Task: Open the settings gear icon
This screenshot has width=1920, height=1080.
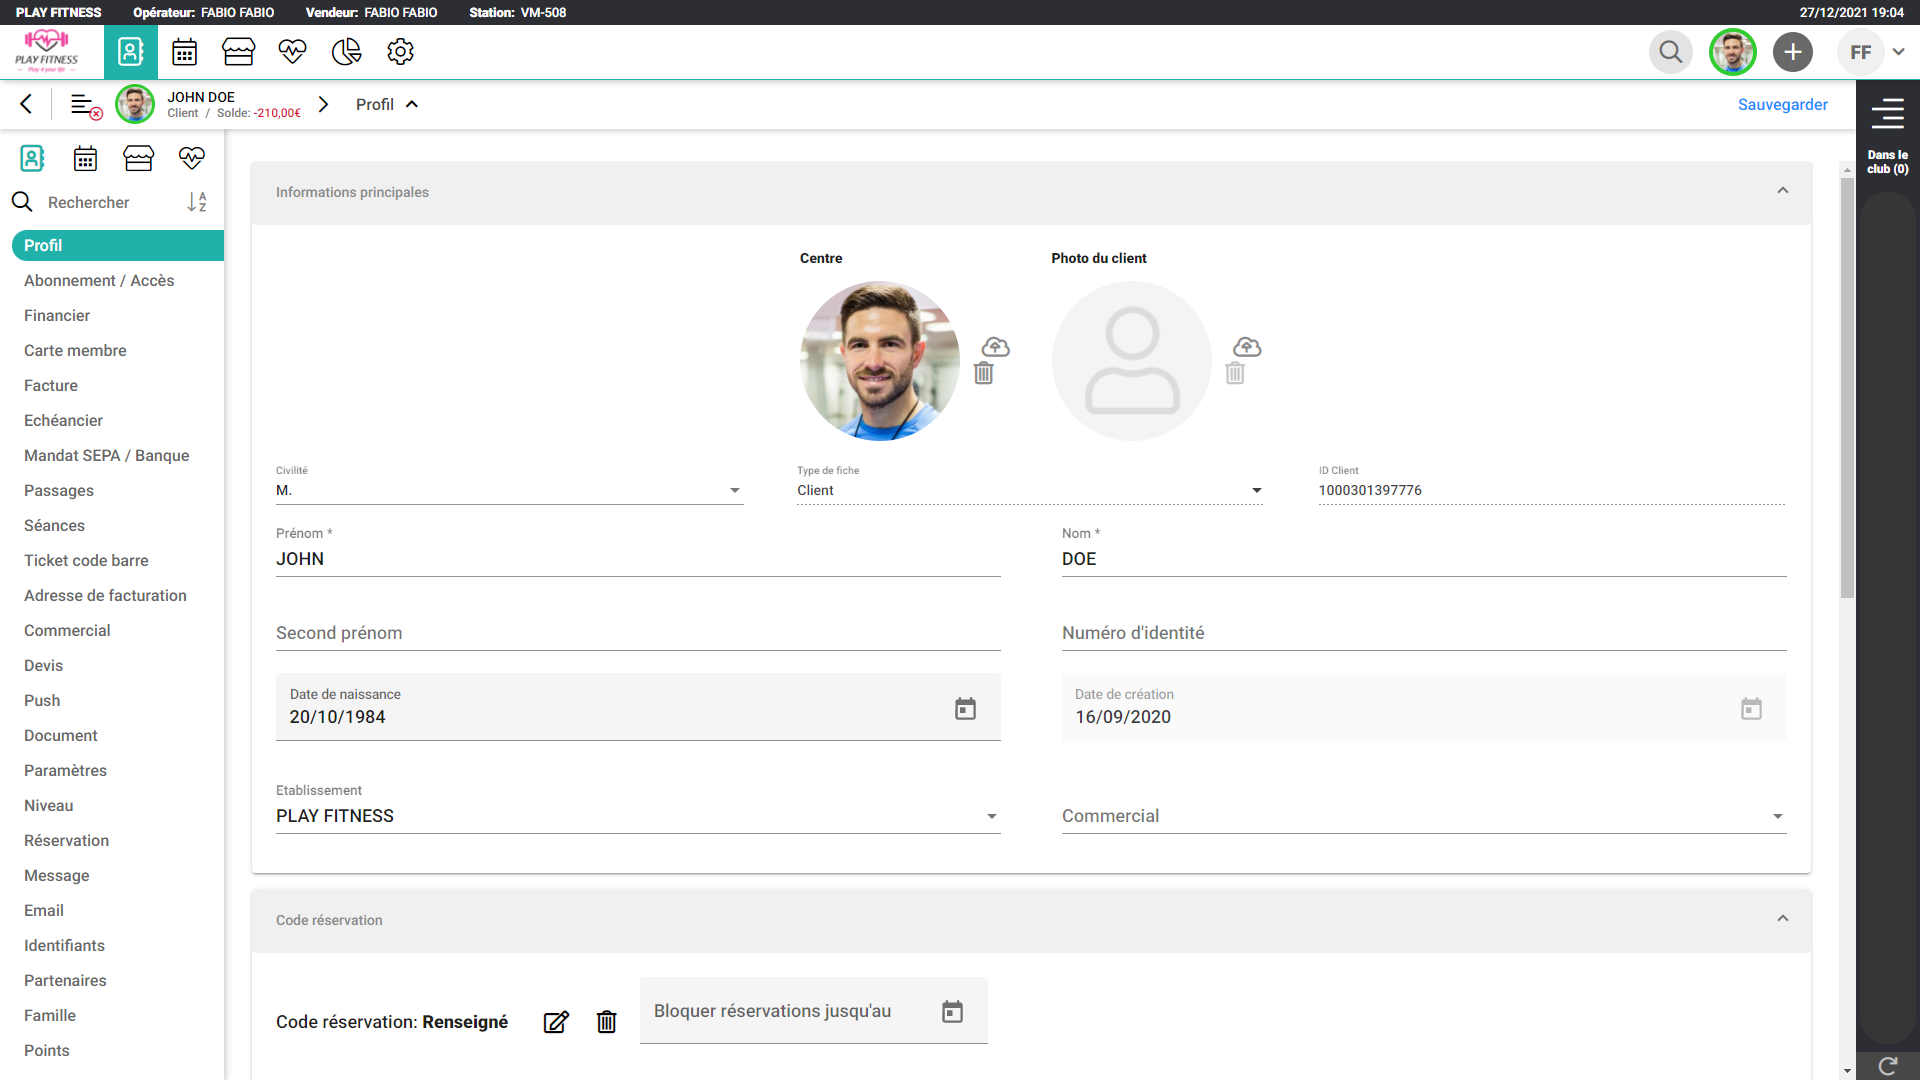Action: [400, 52]
